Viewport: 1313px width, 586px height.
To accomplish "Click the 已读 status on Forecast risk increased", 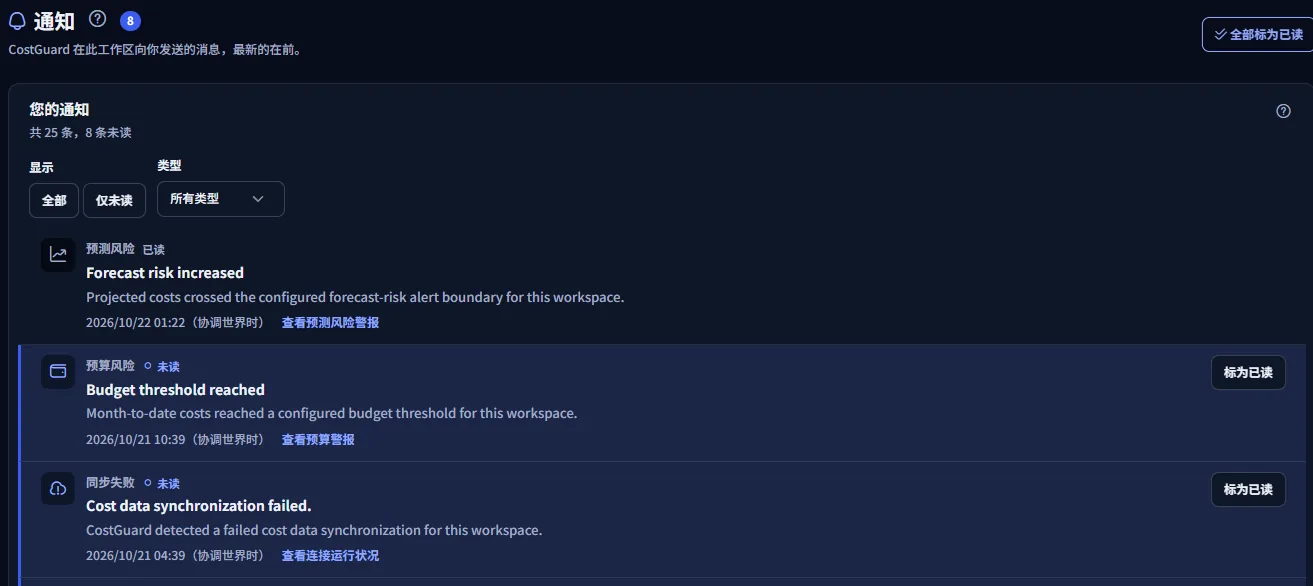I will (154, 250).
